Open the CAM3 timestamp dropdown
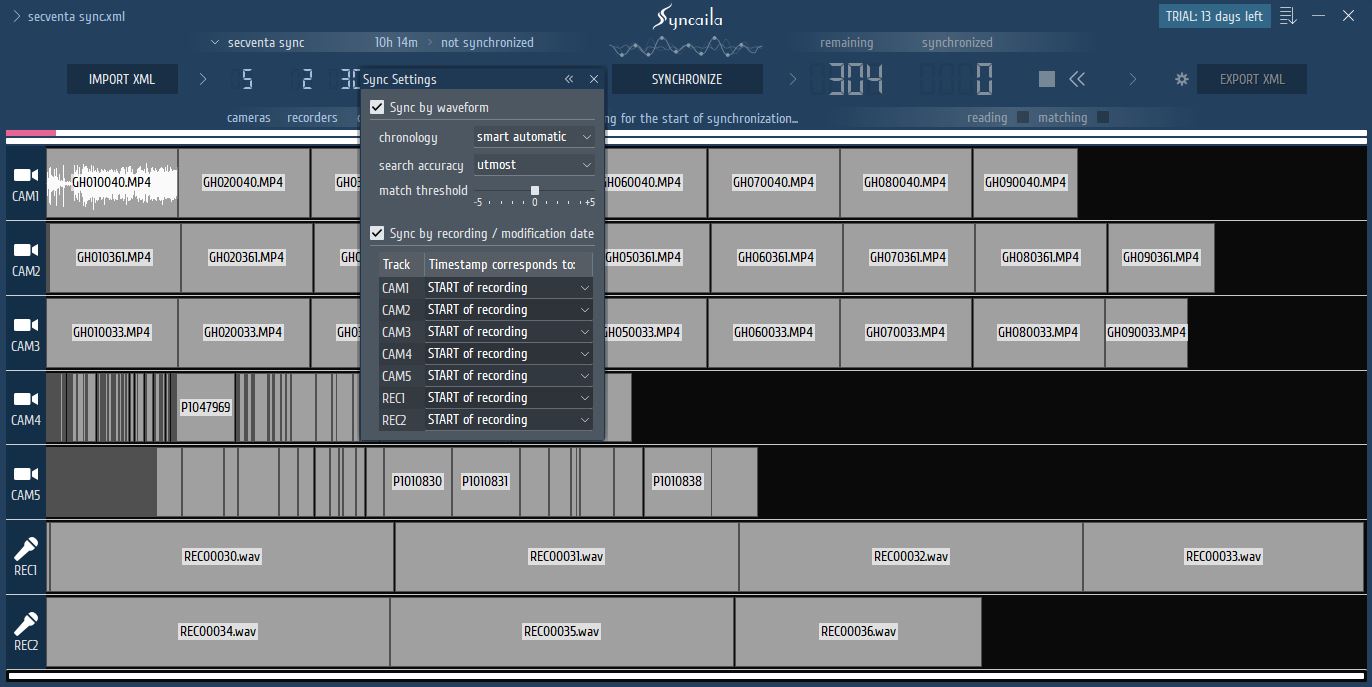1372x687 pixels. tap(509, 332)
